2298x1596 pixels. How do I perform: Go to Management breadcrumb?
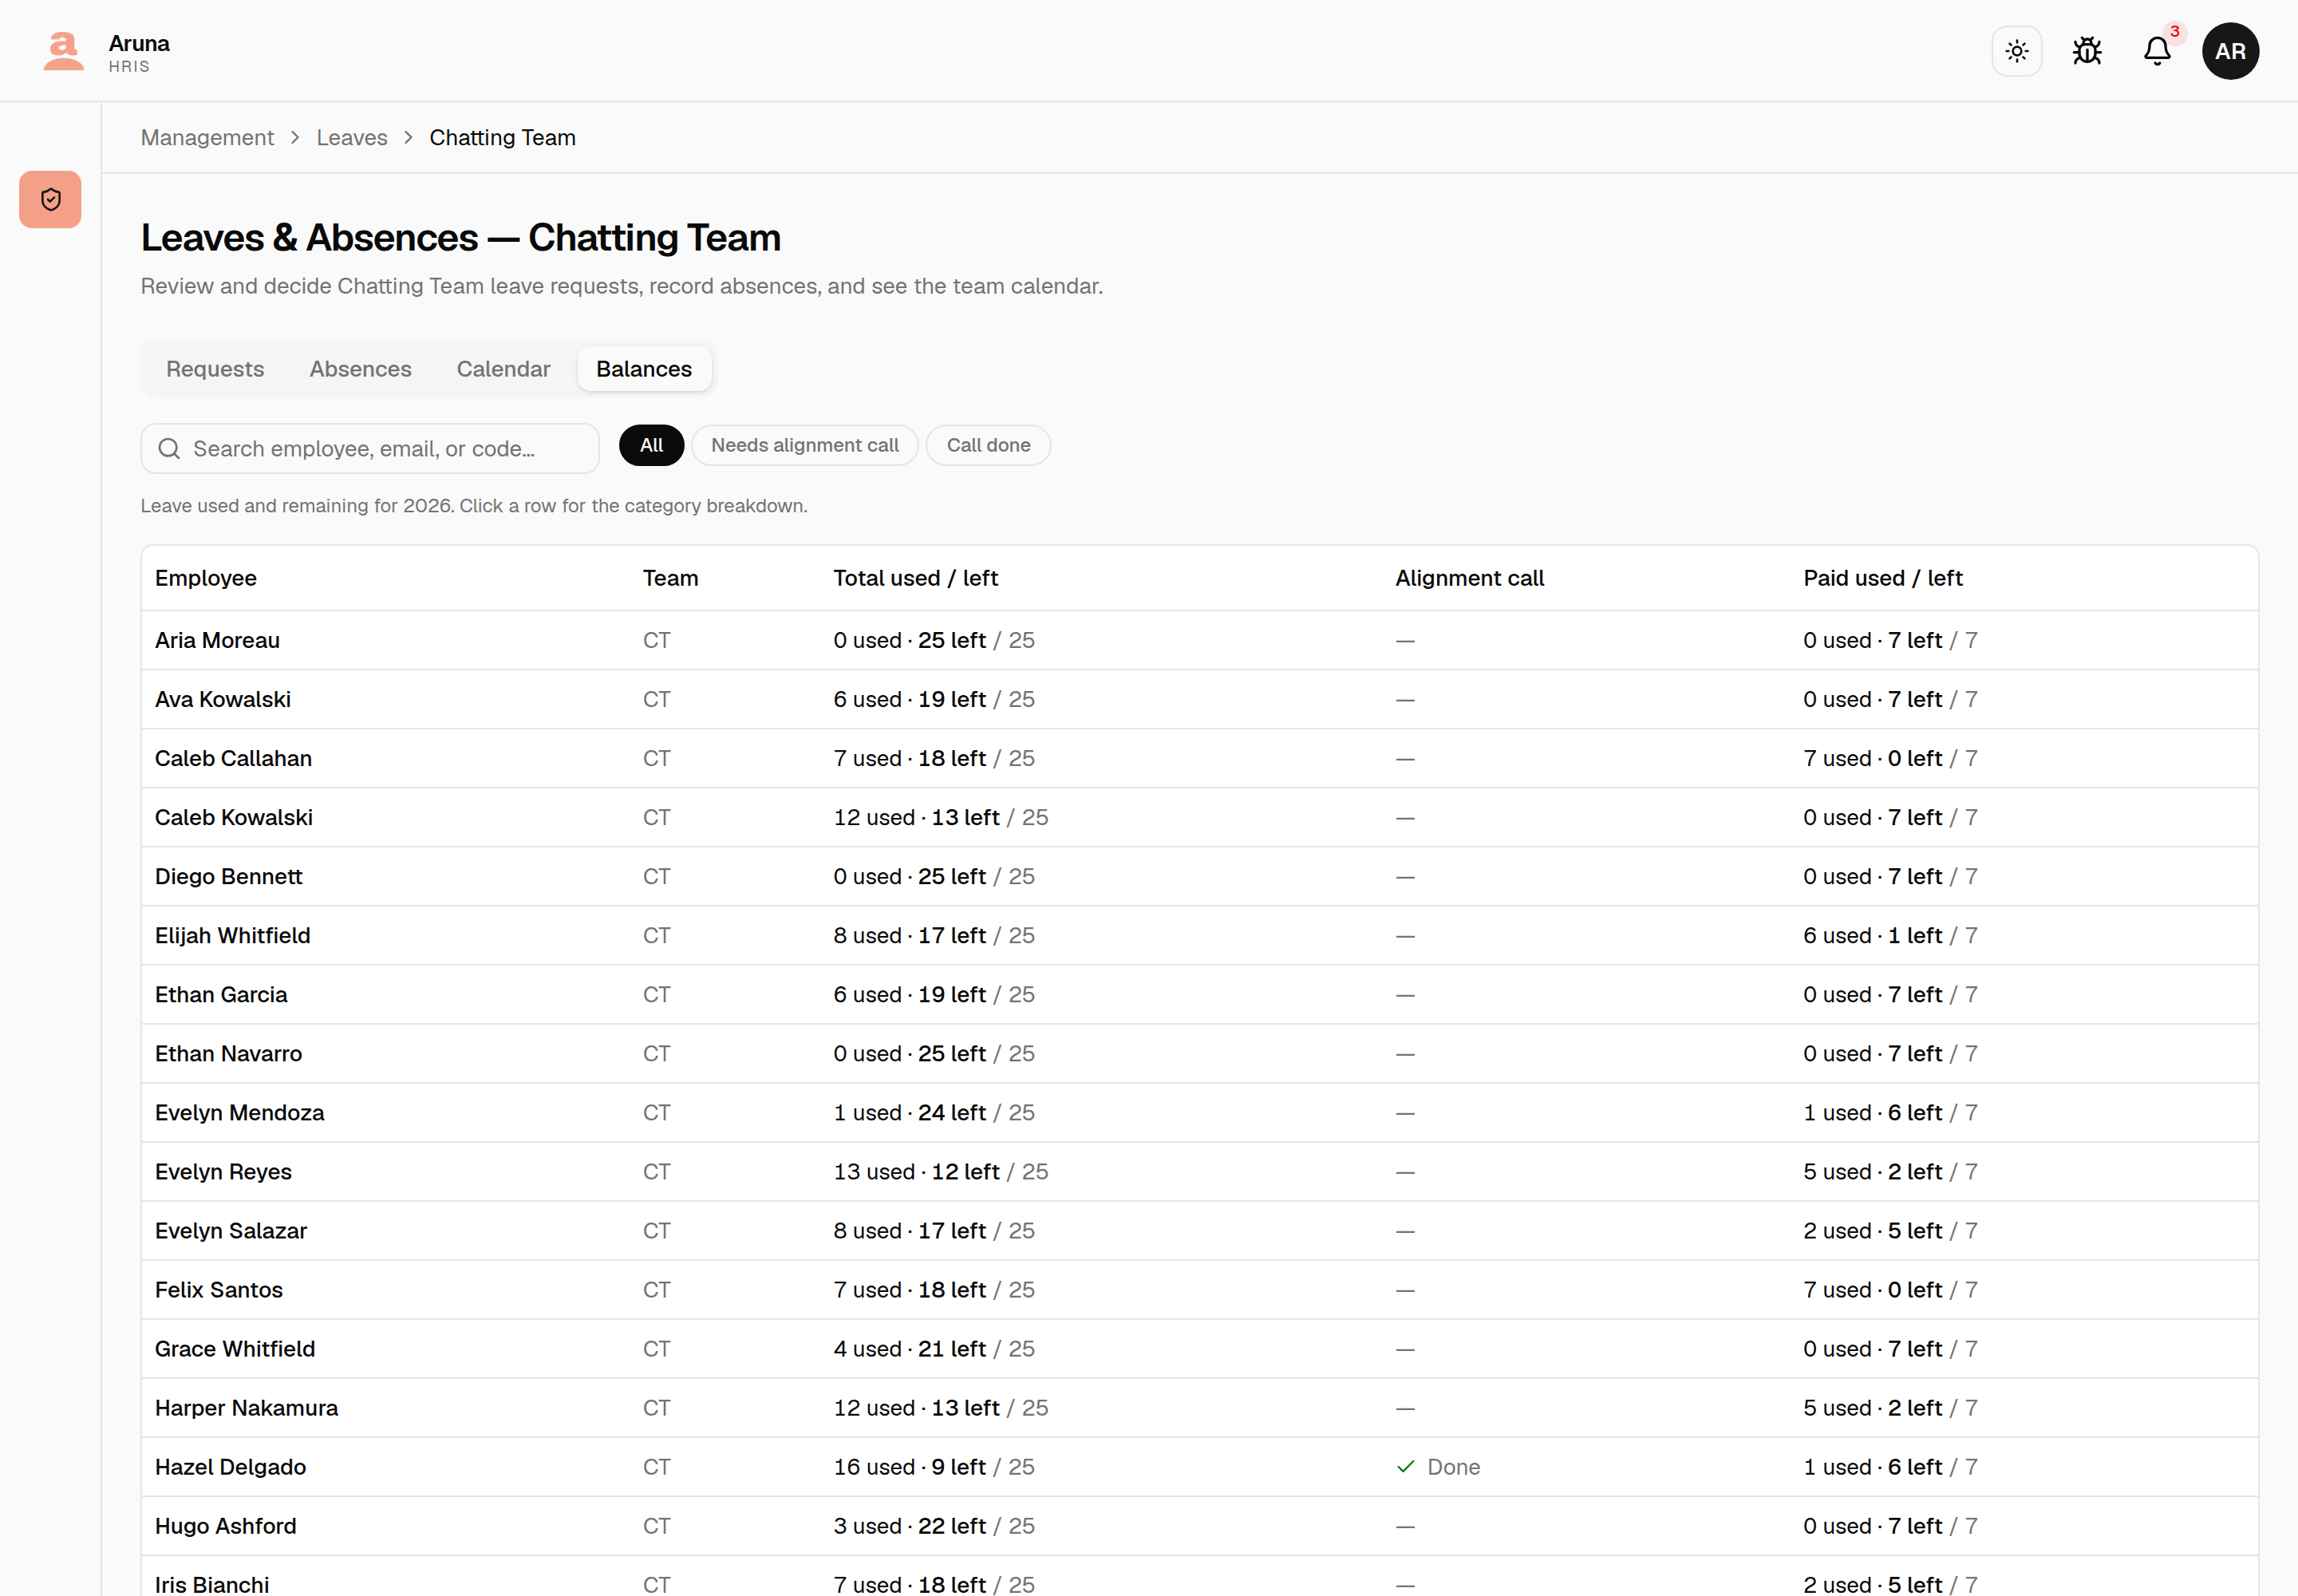[207, 138]
